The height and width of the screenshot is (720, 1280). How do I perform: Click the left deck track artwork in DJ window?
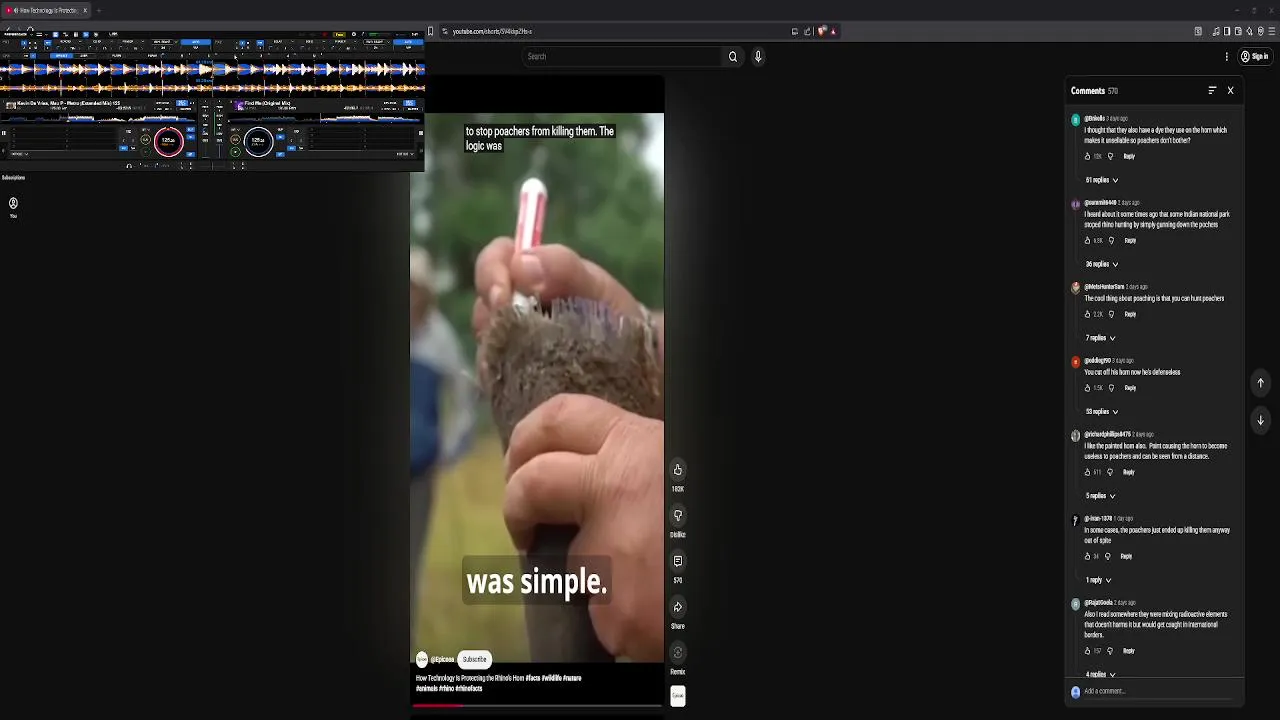(x=11, y=105)
